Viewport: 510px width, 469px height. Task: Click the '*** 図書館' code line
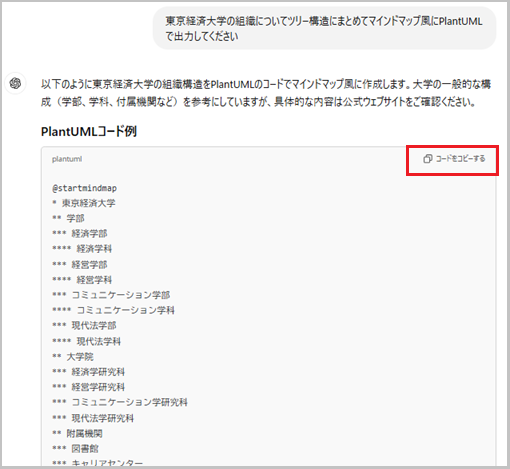point(75,449)
